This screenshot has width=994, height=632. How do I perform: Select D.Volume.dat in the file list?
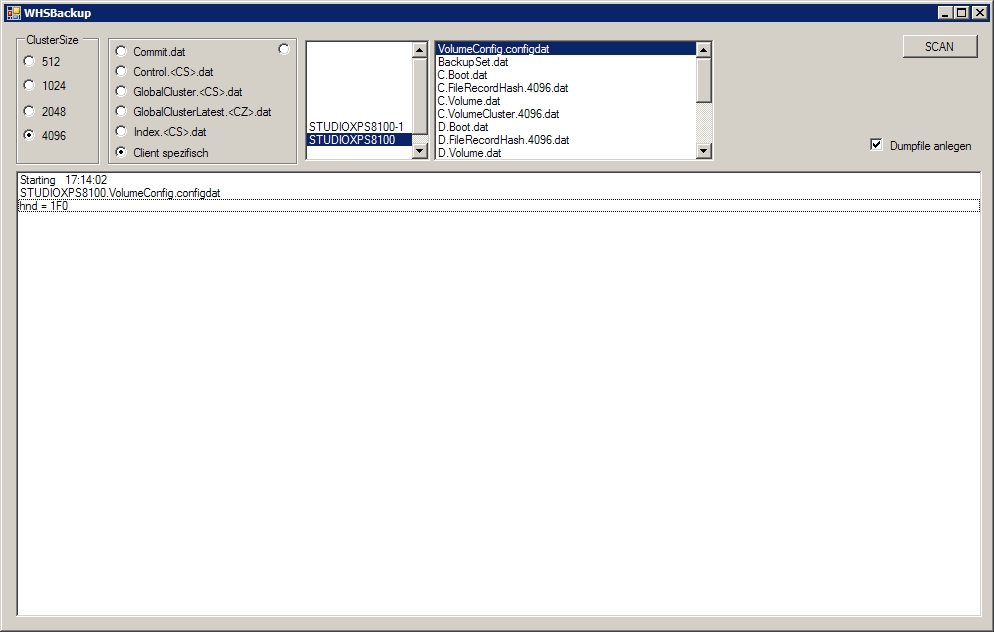click(x=565, y=153)
